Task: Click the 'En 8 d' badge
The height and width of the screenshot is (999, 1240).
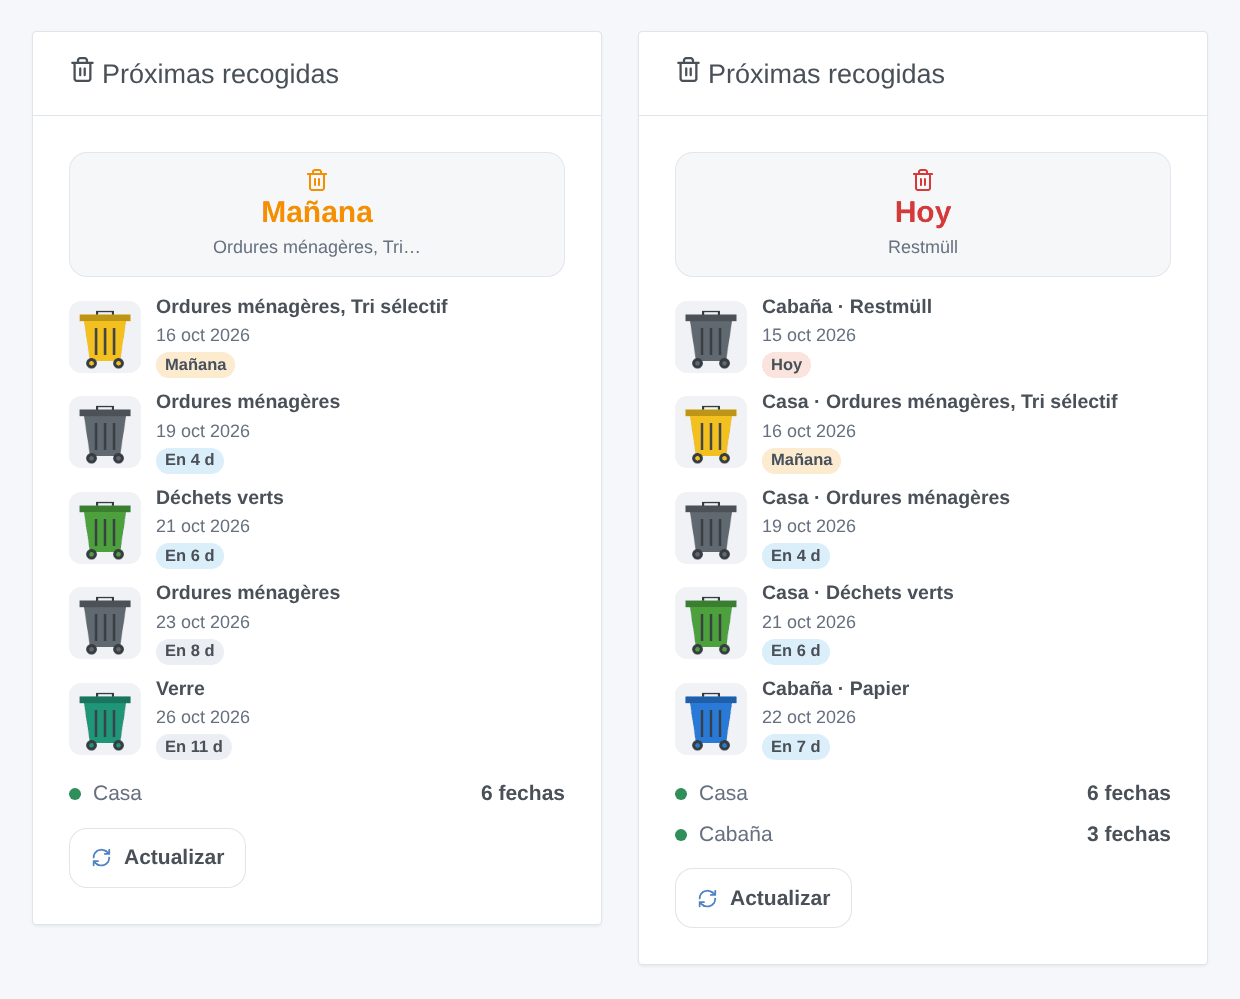Action: tap(190, 651)
